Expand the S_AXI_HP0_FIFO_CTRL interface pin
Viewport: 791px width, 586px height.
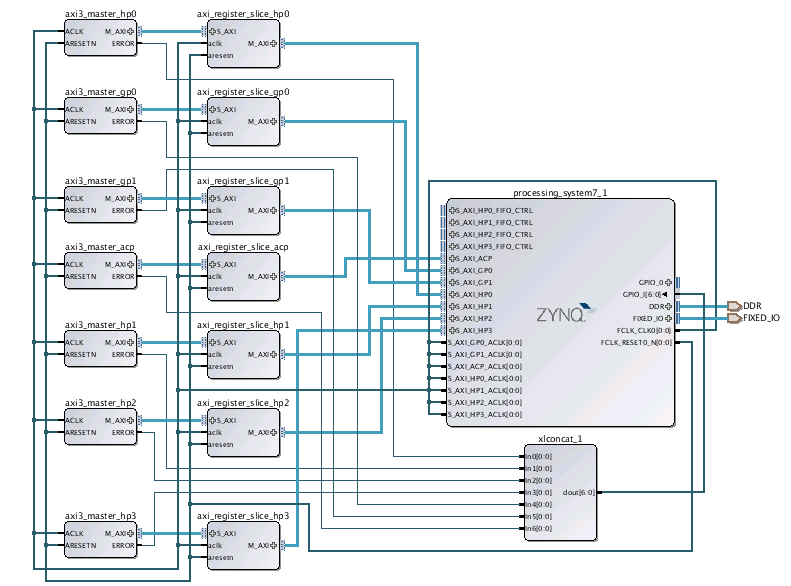coord(453,210)
